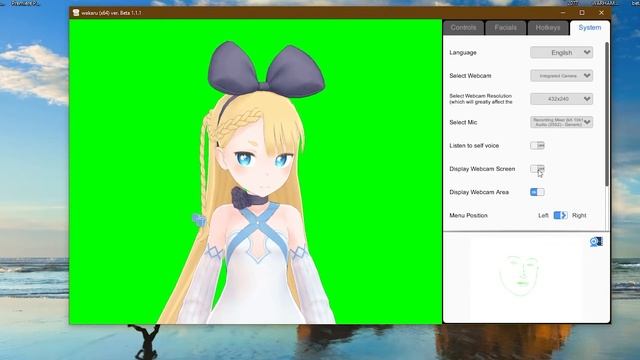Screen dimensions: 640x360
Task: Open the Hotkeys tab
Action: 548,28
